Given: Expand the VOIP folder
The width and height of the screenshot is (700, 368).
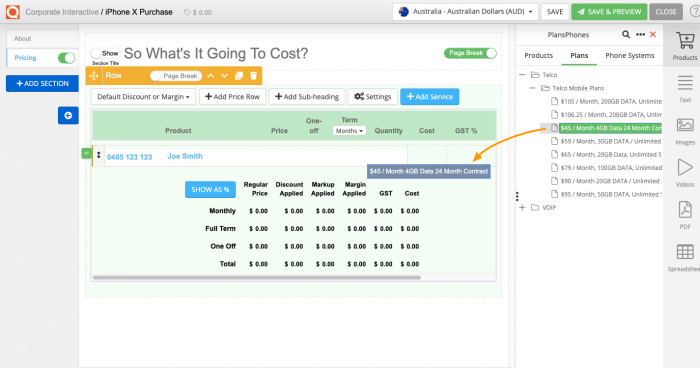Looking at the screenshot, I should [x=522, y=207].
